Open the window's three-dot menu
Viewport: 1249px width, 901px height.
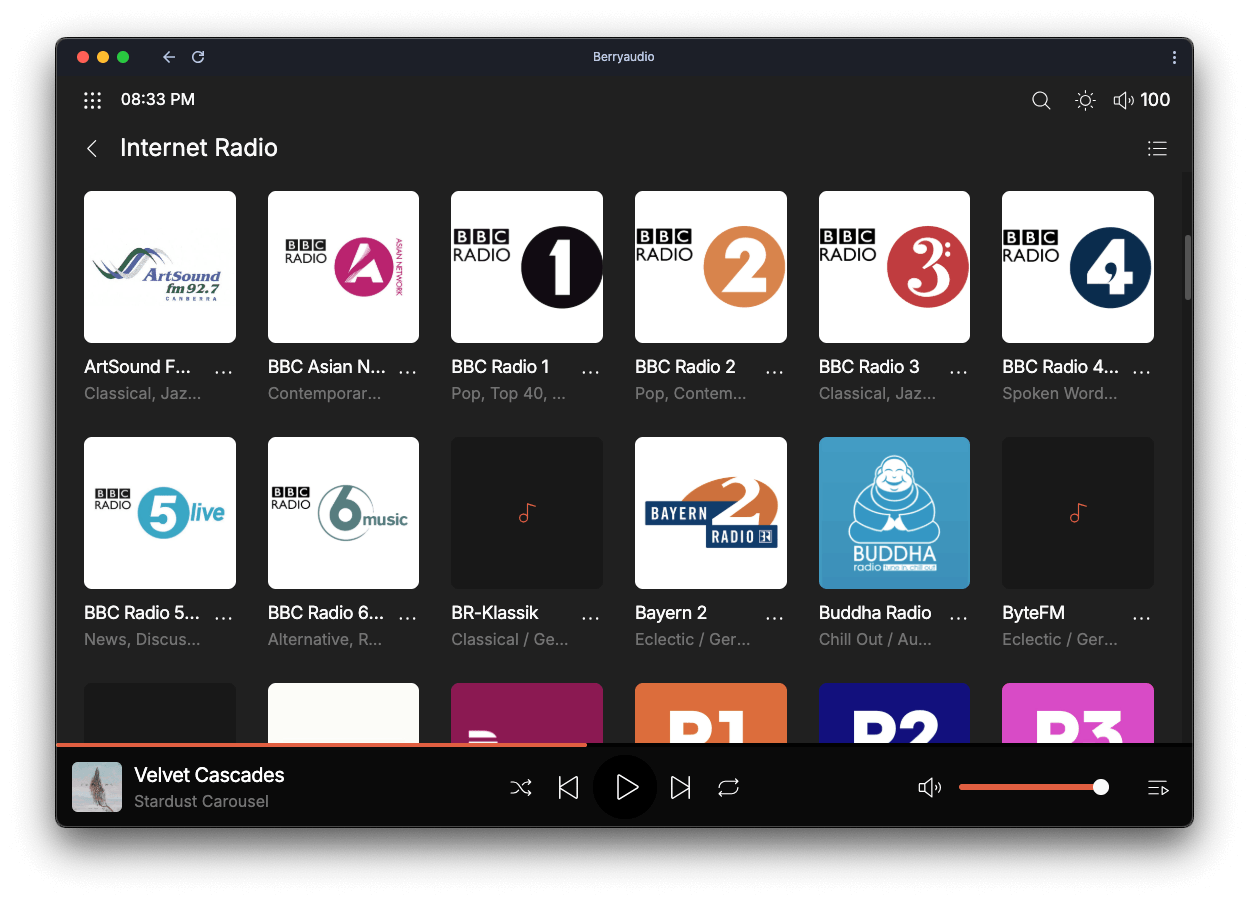point(1174,57)
